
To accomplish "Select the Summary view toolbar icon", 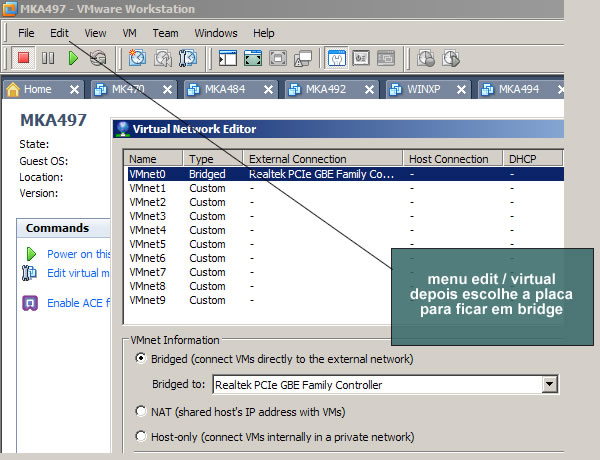I will 336,58.
